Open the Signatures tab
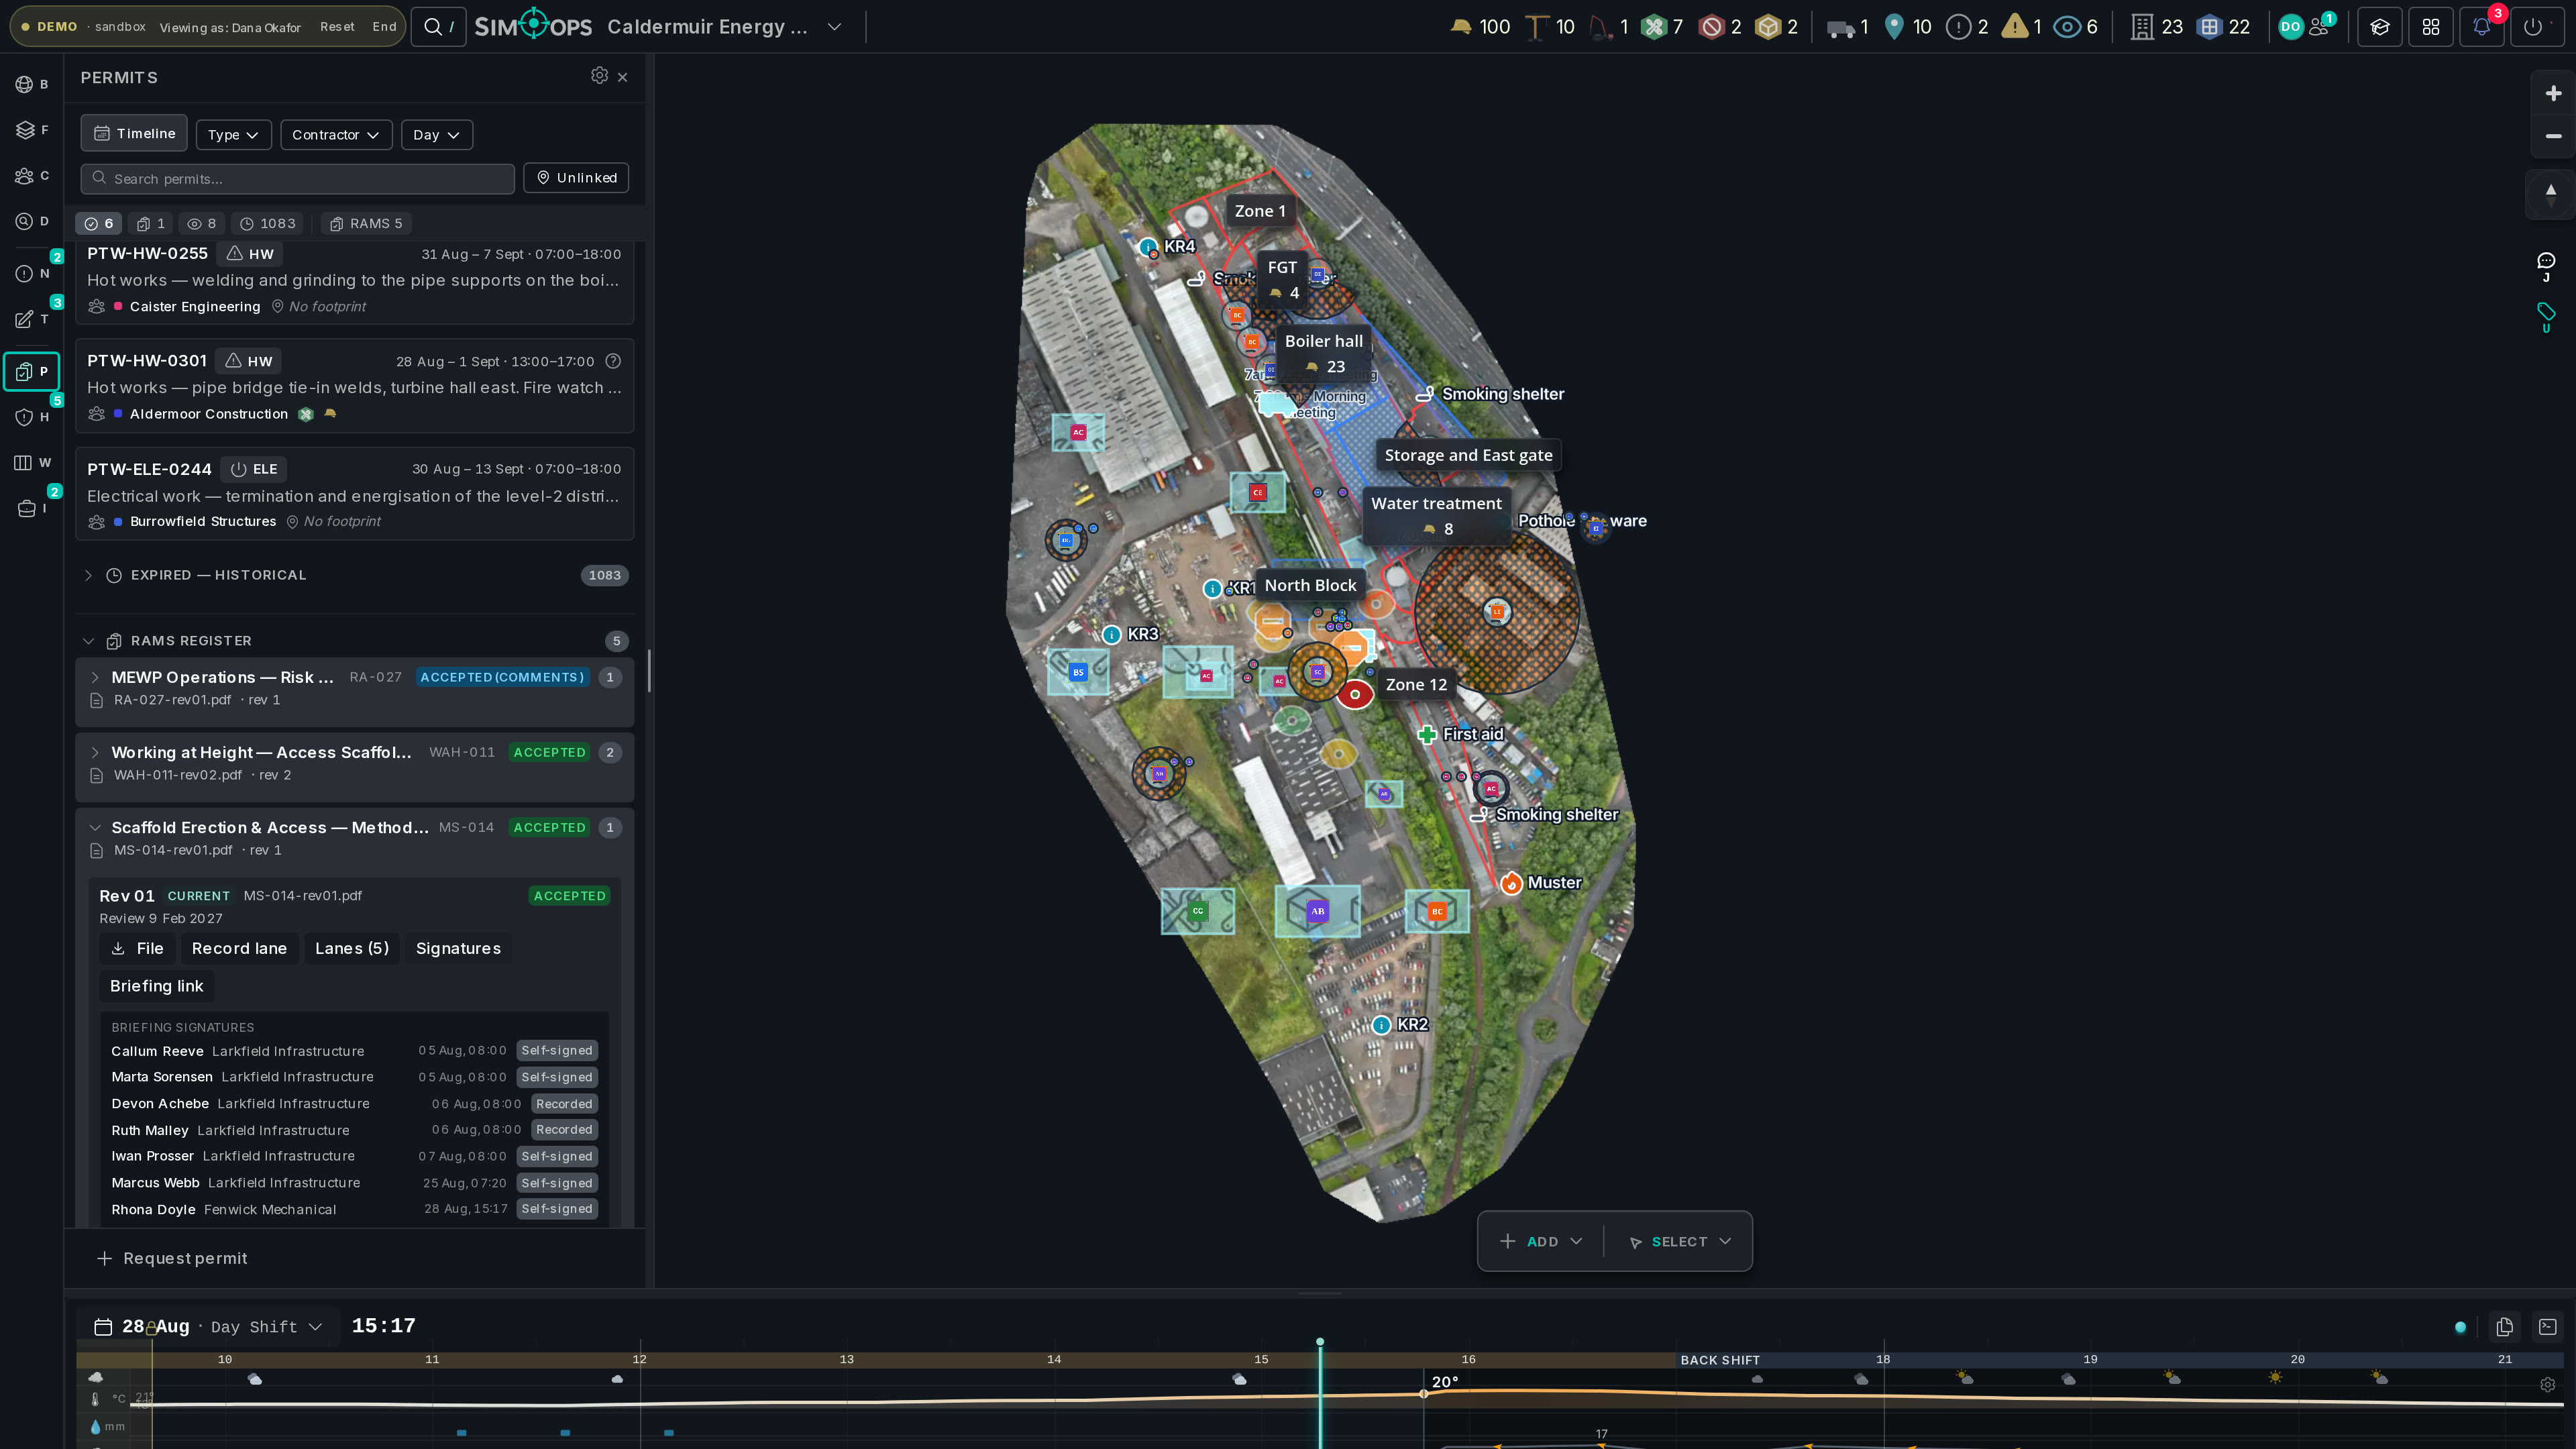The image size is (2576, 1449). 458,948
